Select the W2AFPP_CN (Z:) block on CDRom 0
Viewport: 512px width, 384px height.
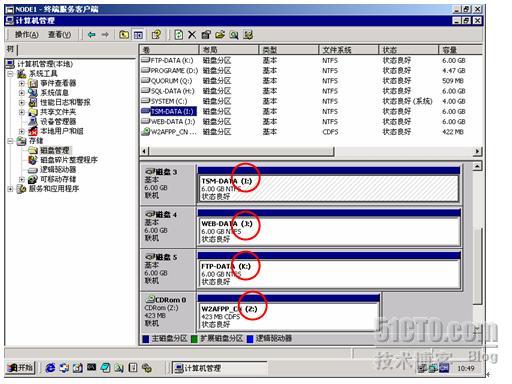click(x=289, y=312)
